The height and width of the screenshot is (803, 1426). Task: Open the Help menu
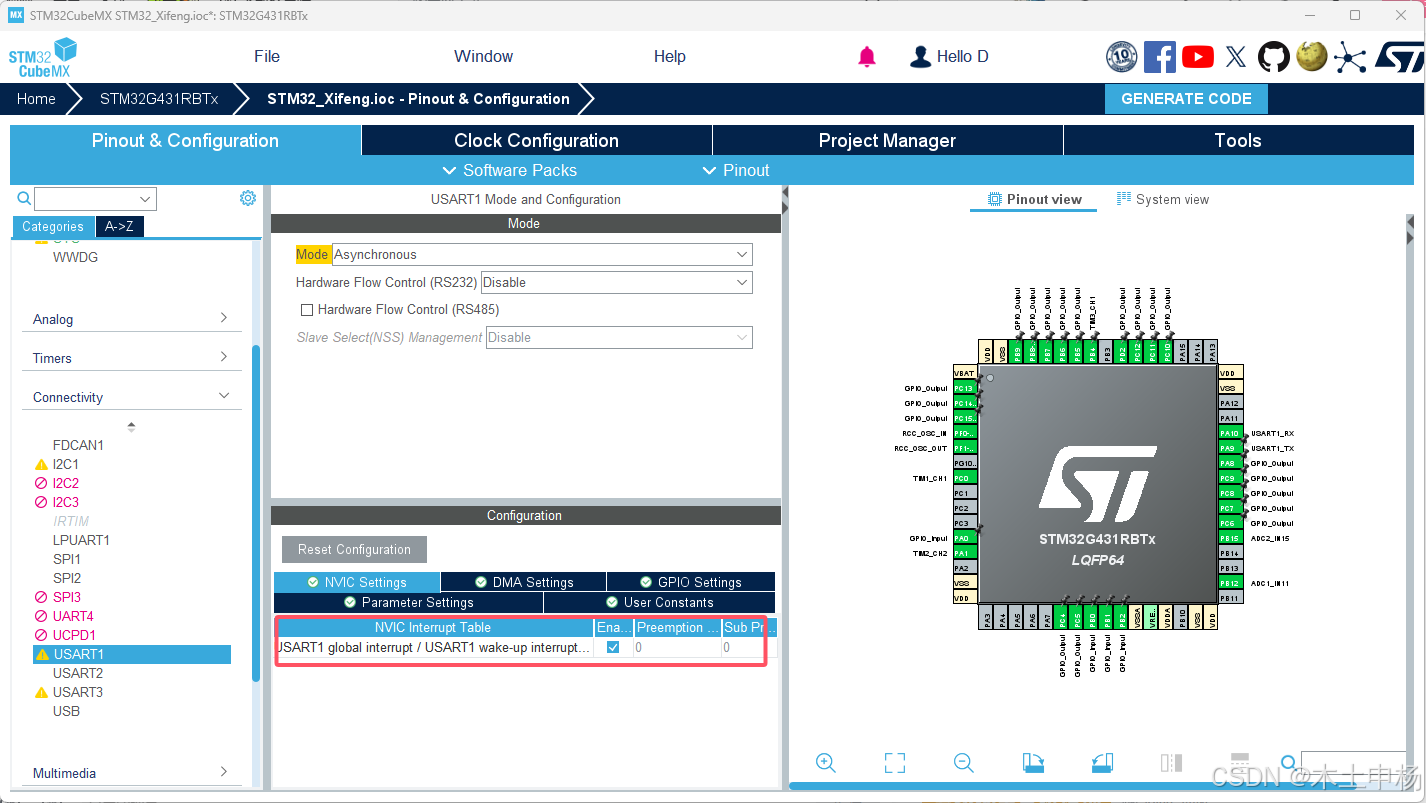click(670, 57)
